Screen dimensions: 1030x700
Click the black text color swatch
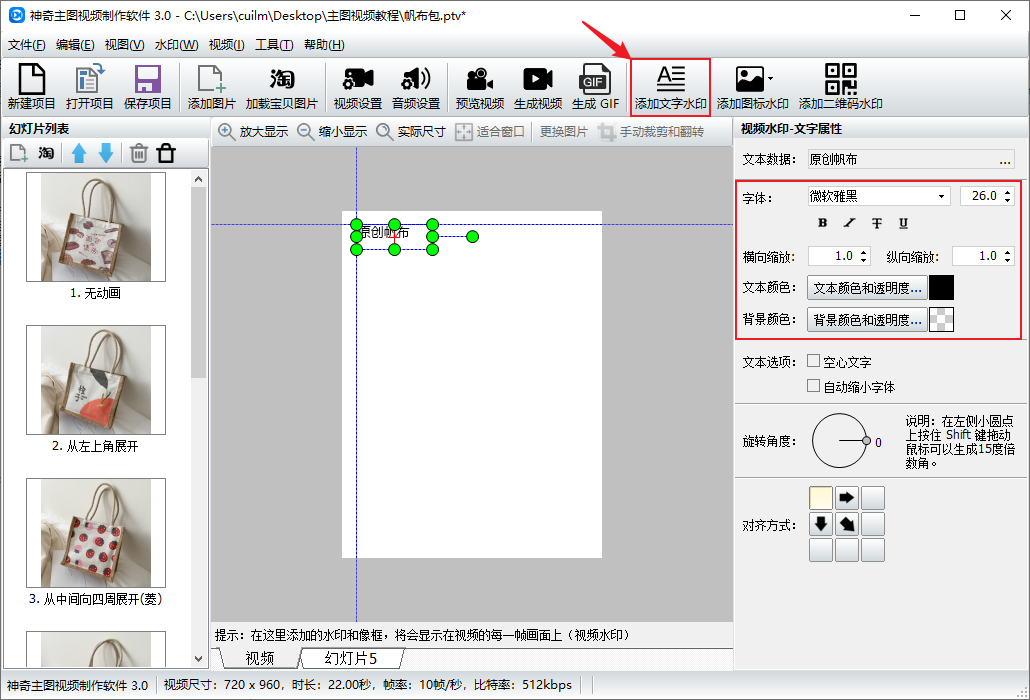point(941,288)
